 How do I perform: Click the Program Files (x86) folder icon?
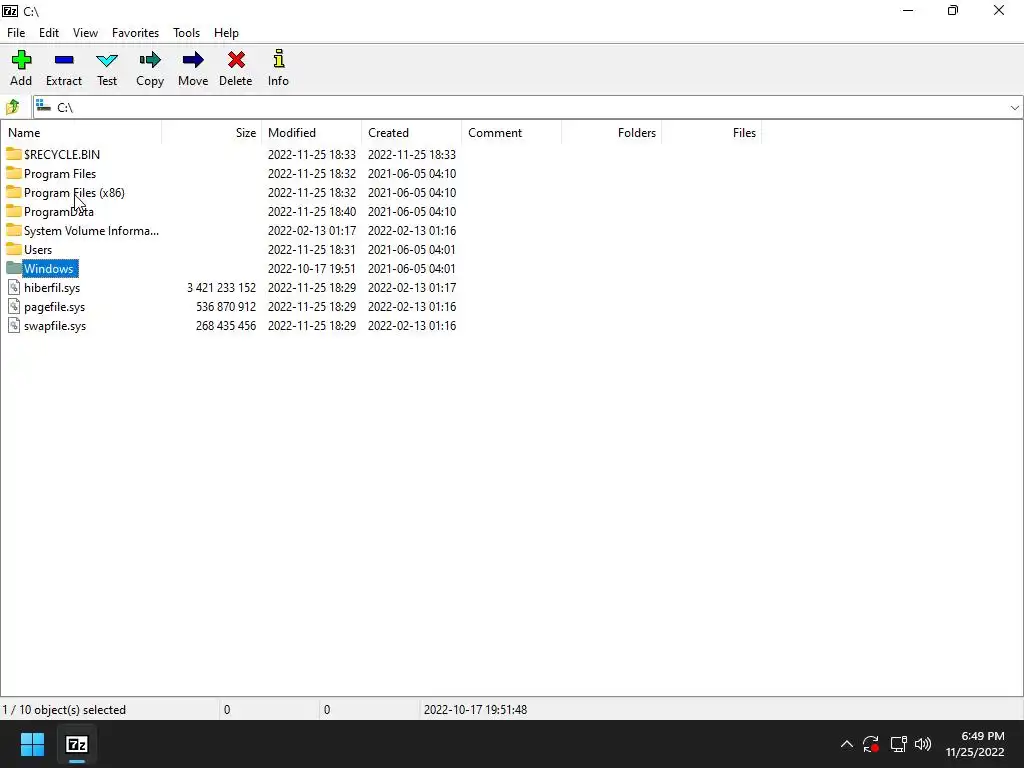pyautogui.click(x=14, y=192)
